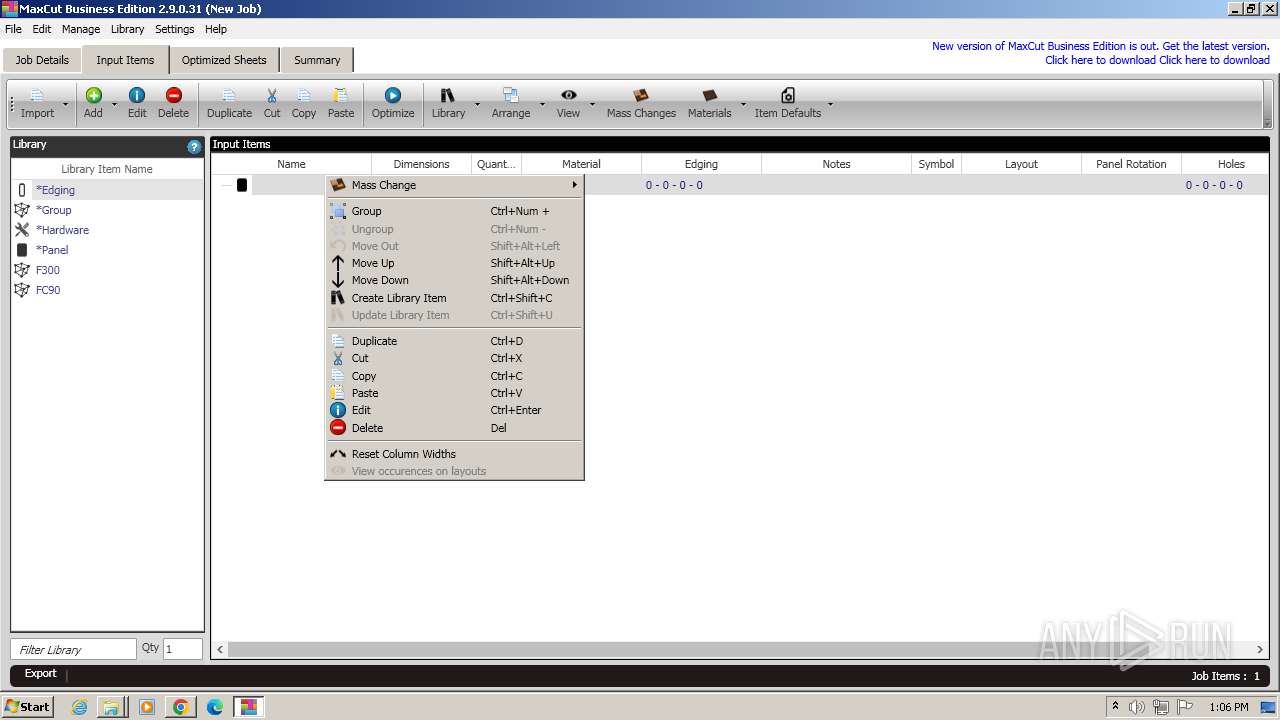1280x720 pixels.
Task: Click the Qty input field
Action: [183, 649]
